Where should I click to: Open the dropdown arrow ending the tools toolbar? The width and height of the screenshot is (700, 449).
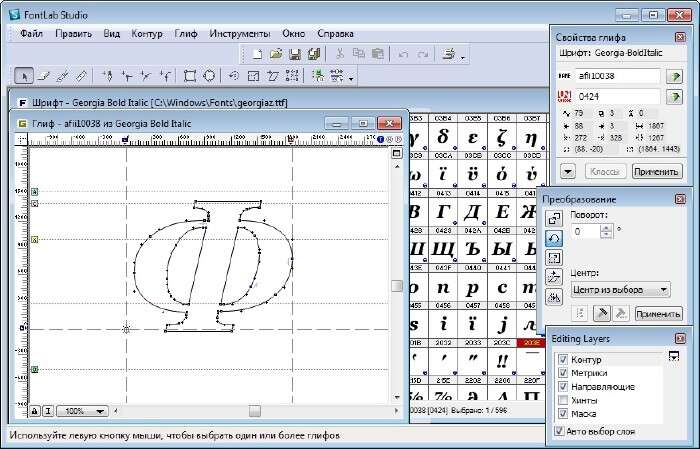point(351,79)
